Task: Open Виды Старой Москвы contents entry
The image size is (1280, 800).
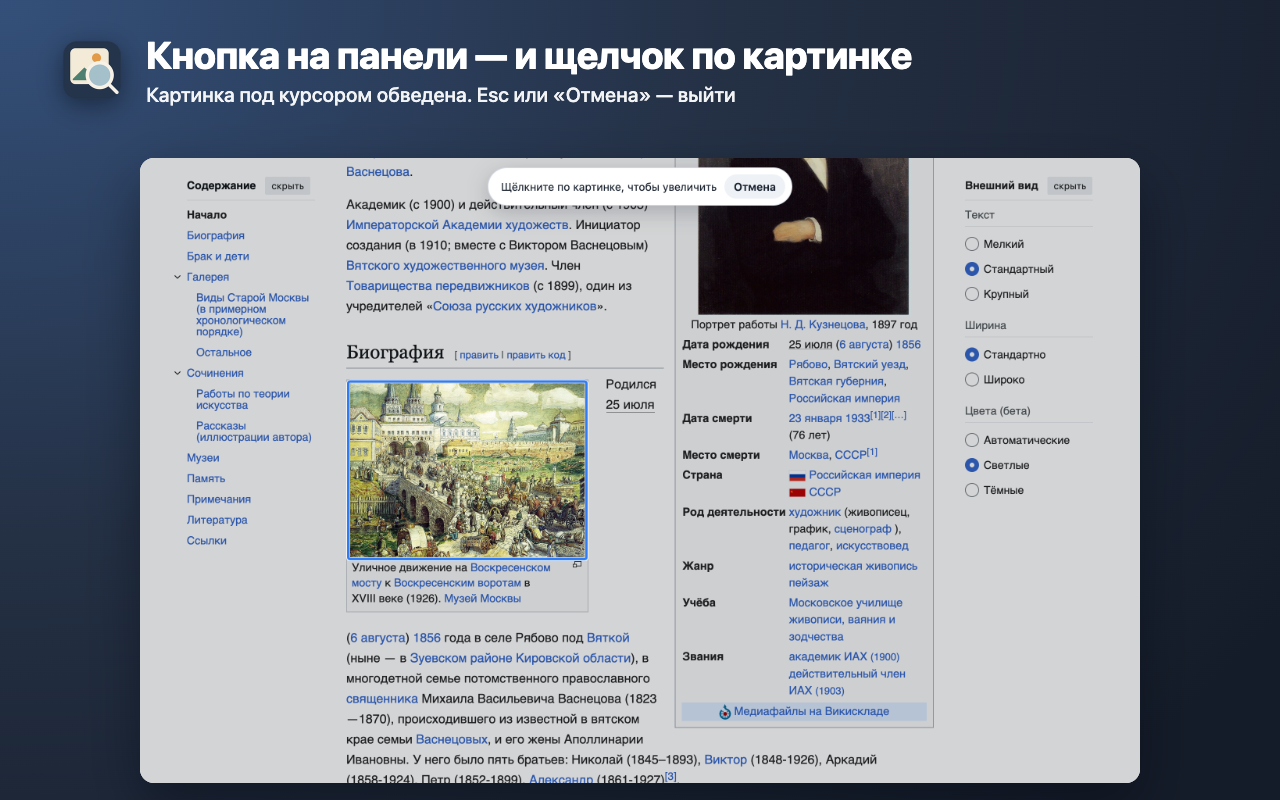Action: [x=253, y=314]
